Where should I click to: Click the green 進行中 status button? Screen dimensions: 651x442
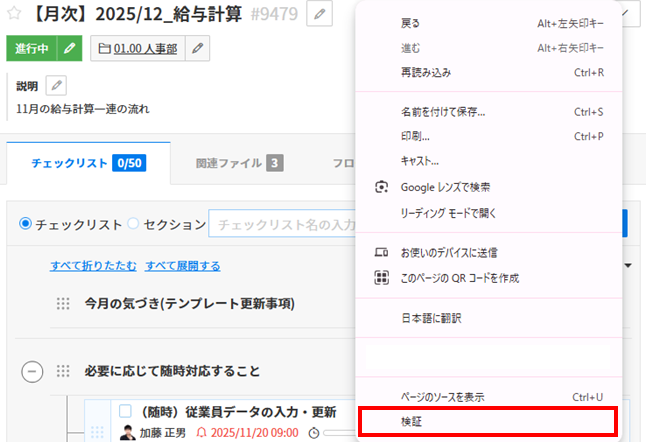click(x=32, y=48)
